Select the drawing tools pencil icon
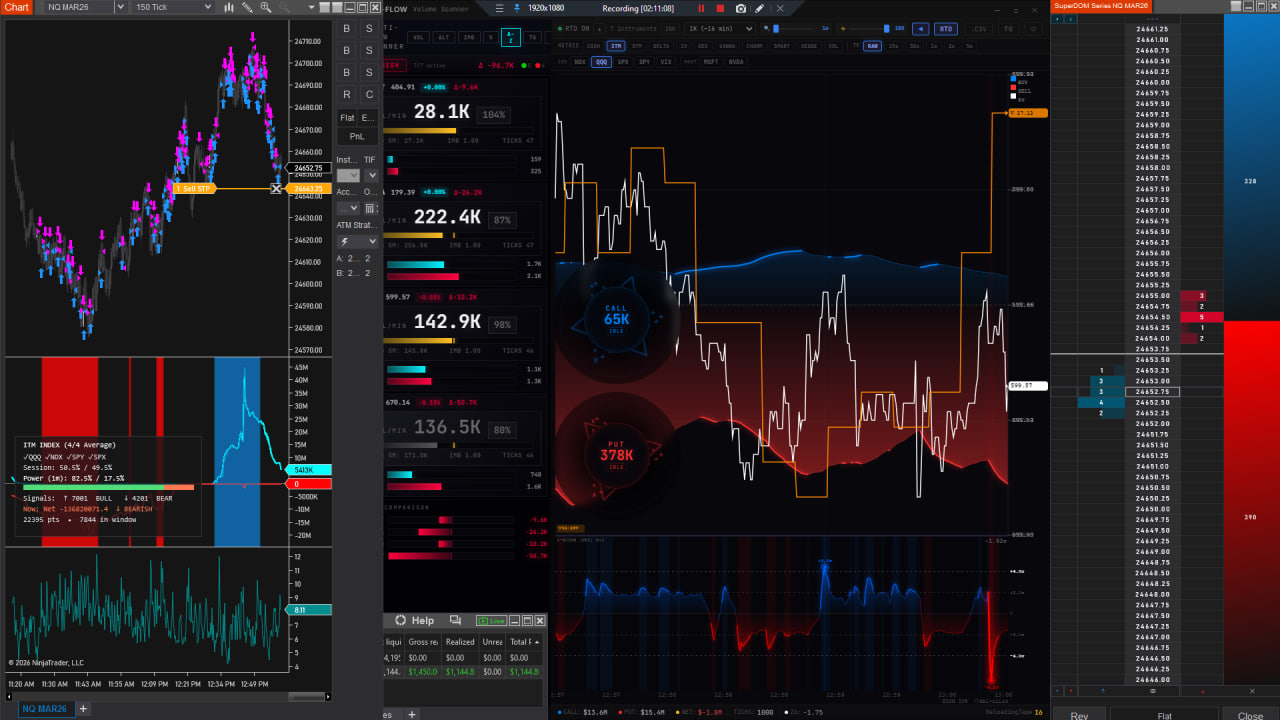This screenshot has height=720, width=1280. tap(247, 7)
